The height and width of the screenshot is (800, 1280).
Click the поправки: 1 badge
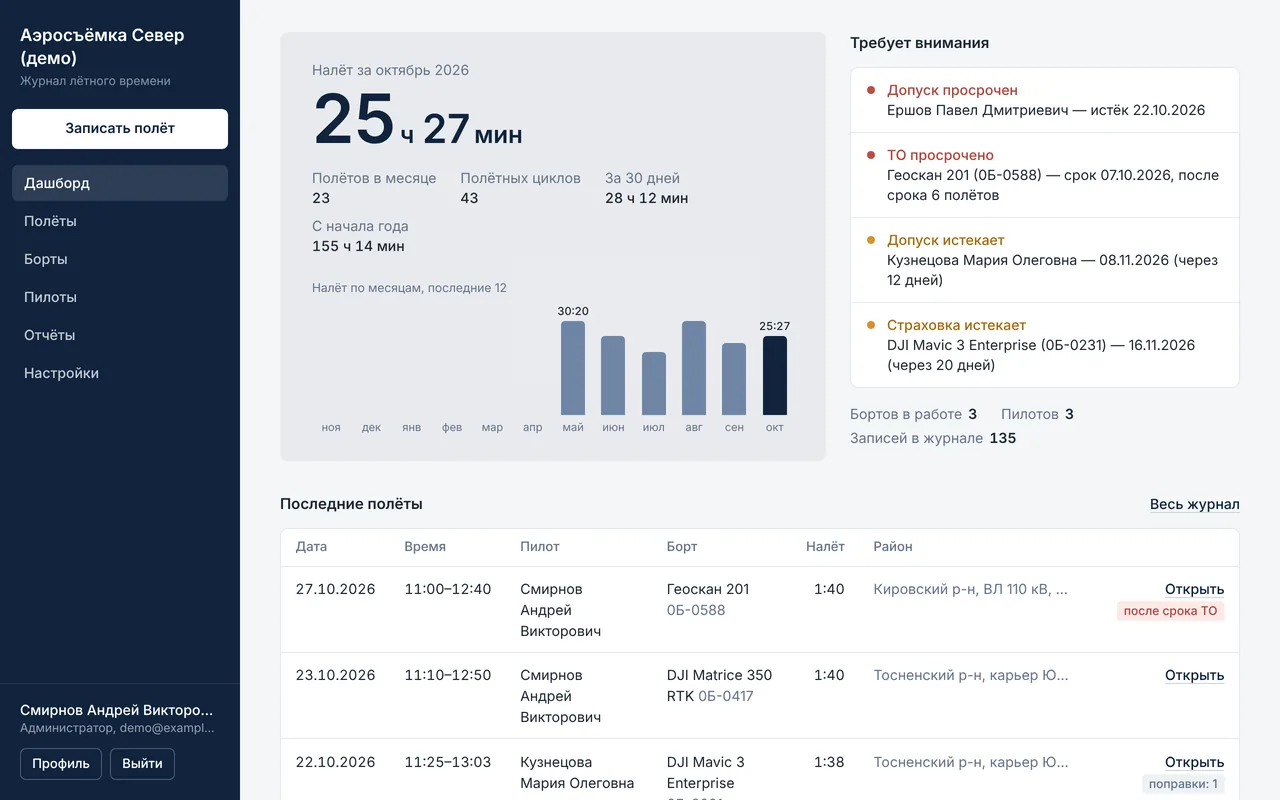(1183, 784)
